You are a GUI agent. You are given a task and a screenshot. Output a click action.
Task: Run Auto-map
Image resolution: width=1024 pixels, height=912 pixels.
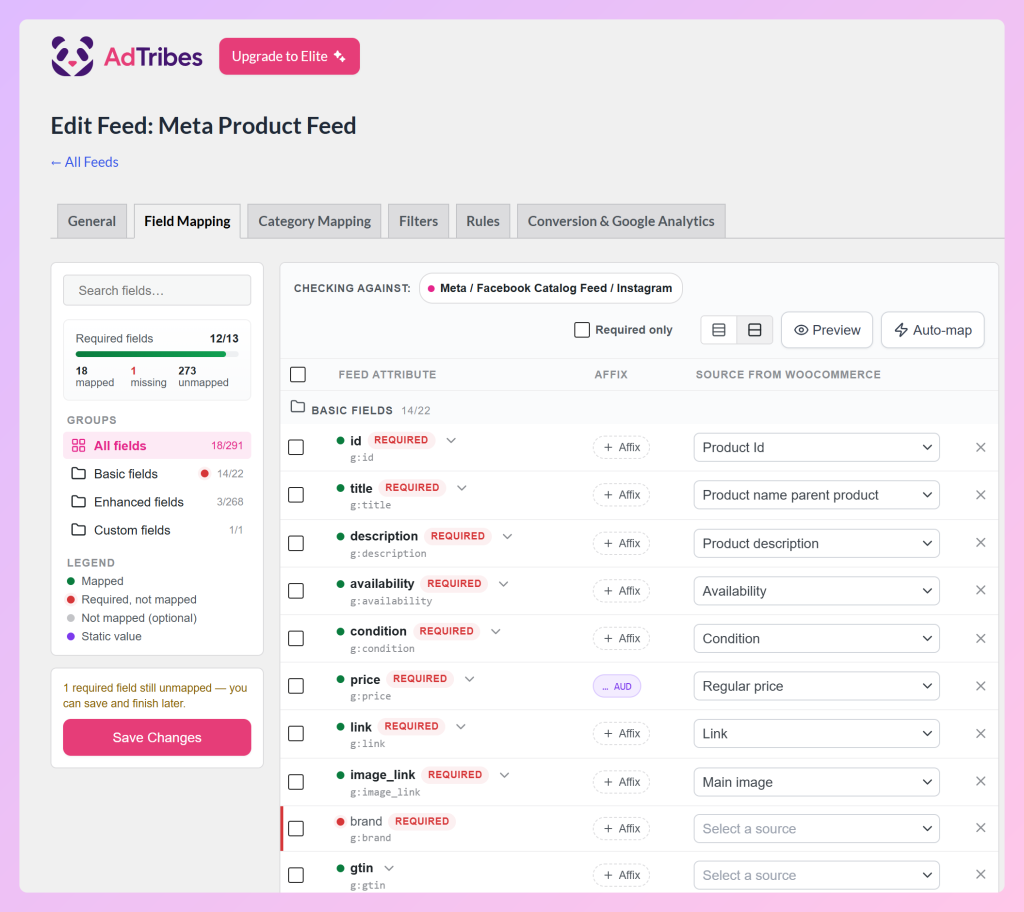(x=933, y=330)
